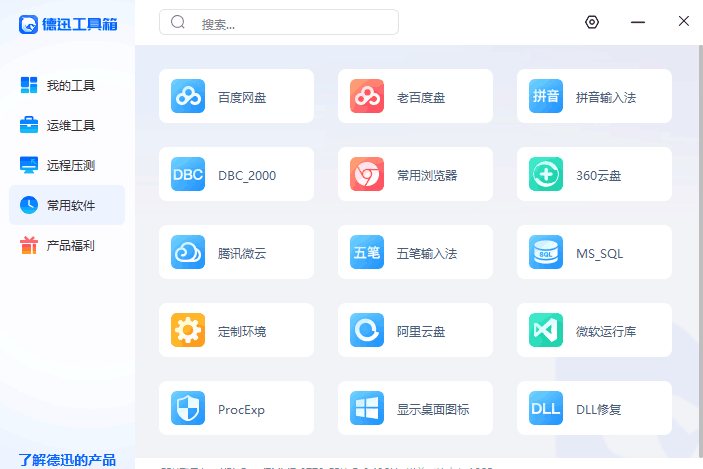Open the 360云盘 green icon
This screenshot has width=703, height=469.
point(546,175)
